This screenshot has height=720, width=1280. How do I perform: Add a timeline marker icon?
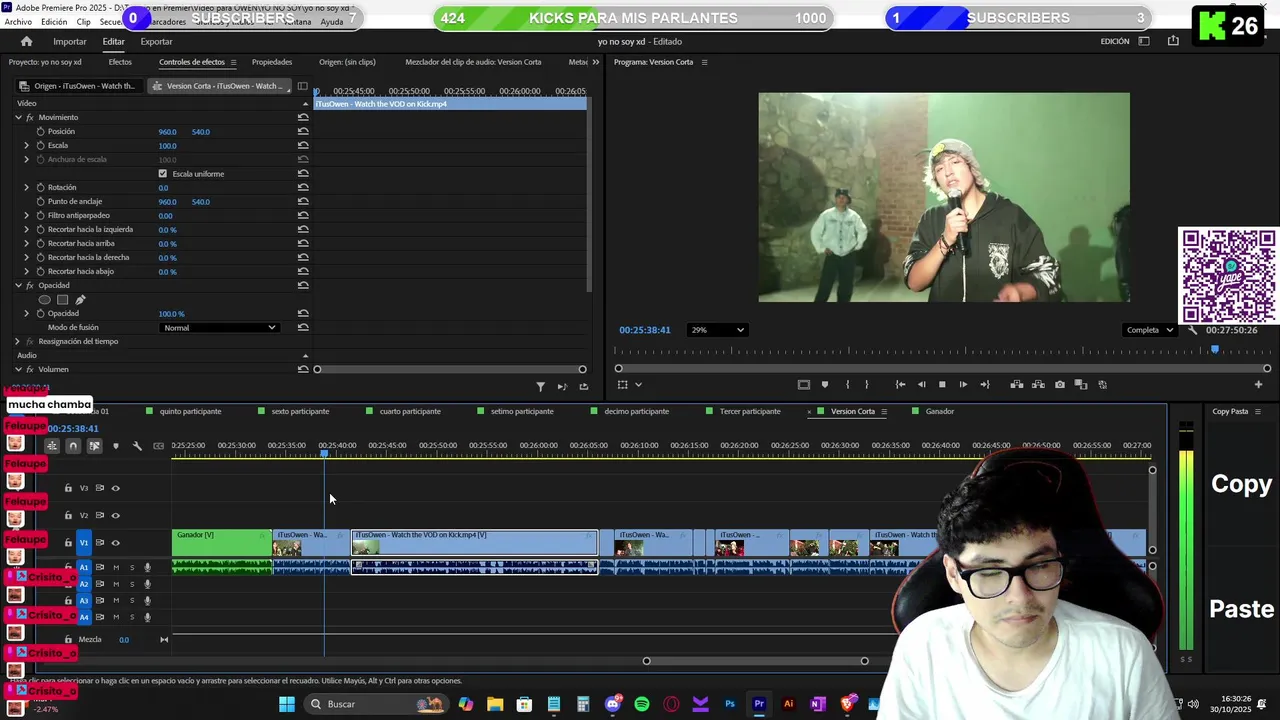tap(116, 446)
